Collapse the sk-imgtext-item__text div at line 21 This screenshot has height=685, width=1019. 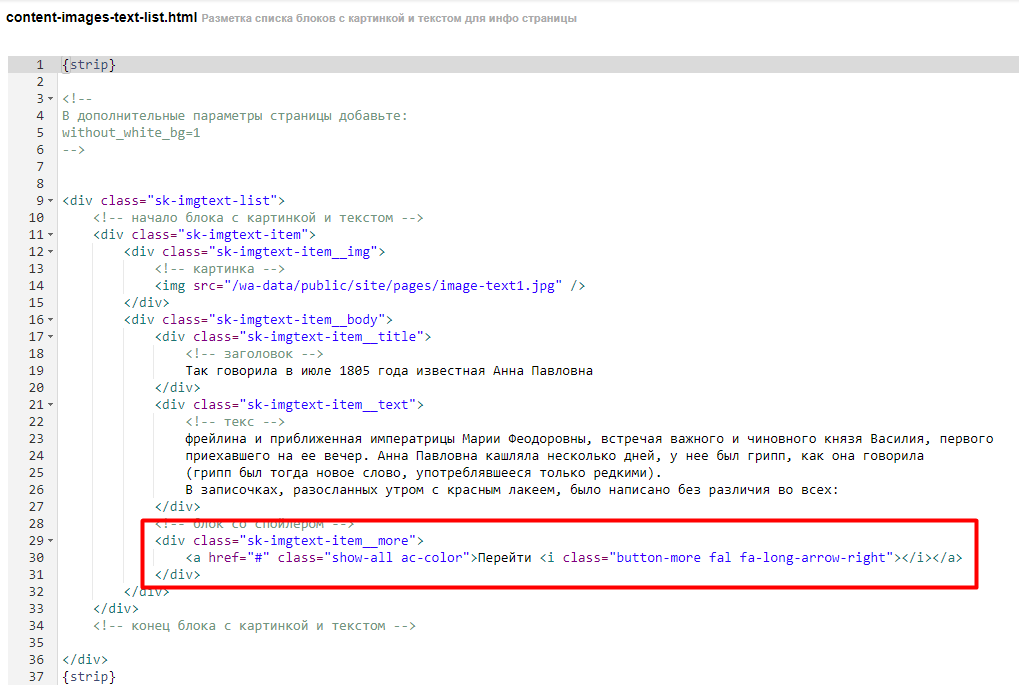51,405
